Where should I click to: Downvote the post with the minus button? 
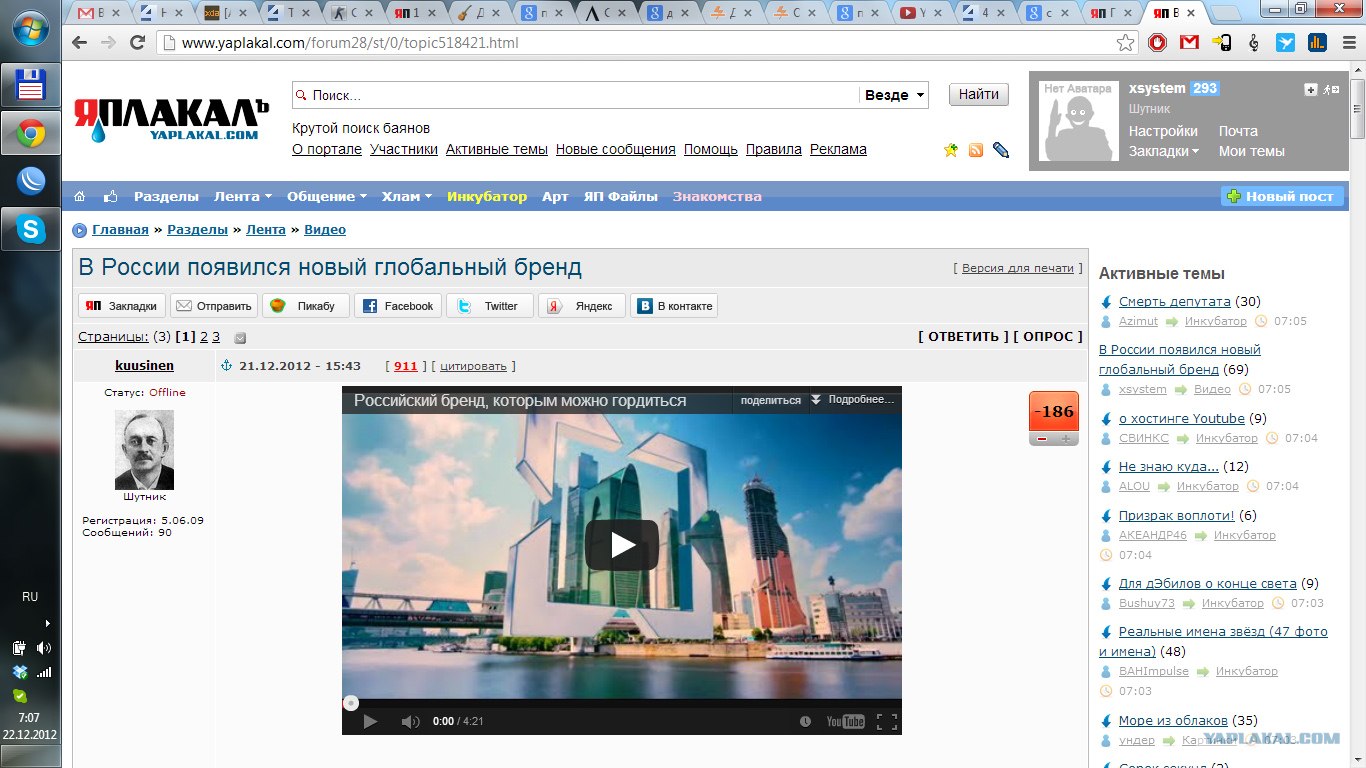1042,439
